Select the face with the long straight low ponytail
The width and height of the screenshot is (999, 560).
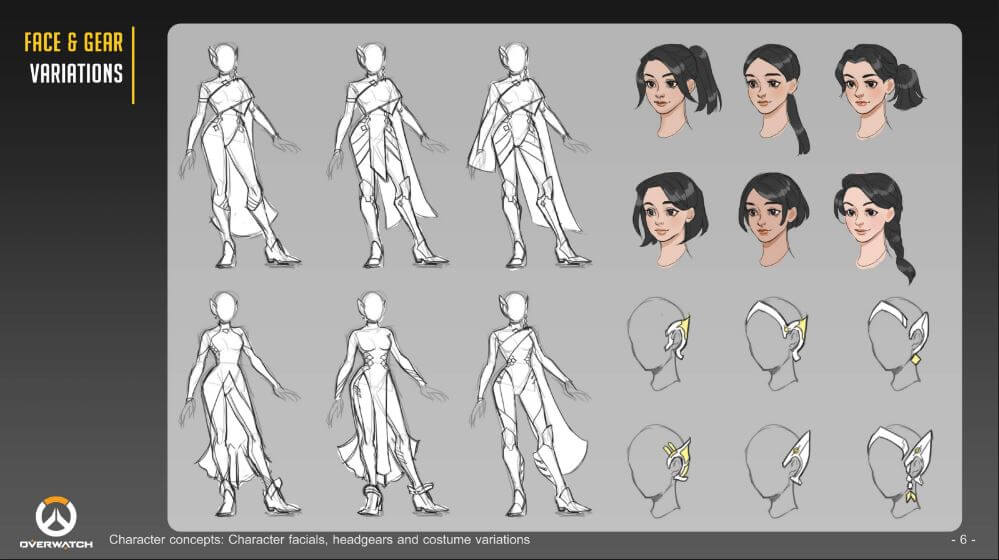click(x=776, y=99)
